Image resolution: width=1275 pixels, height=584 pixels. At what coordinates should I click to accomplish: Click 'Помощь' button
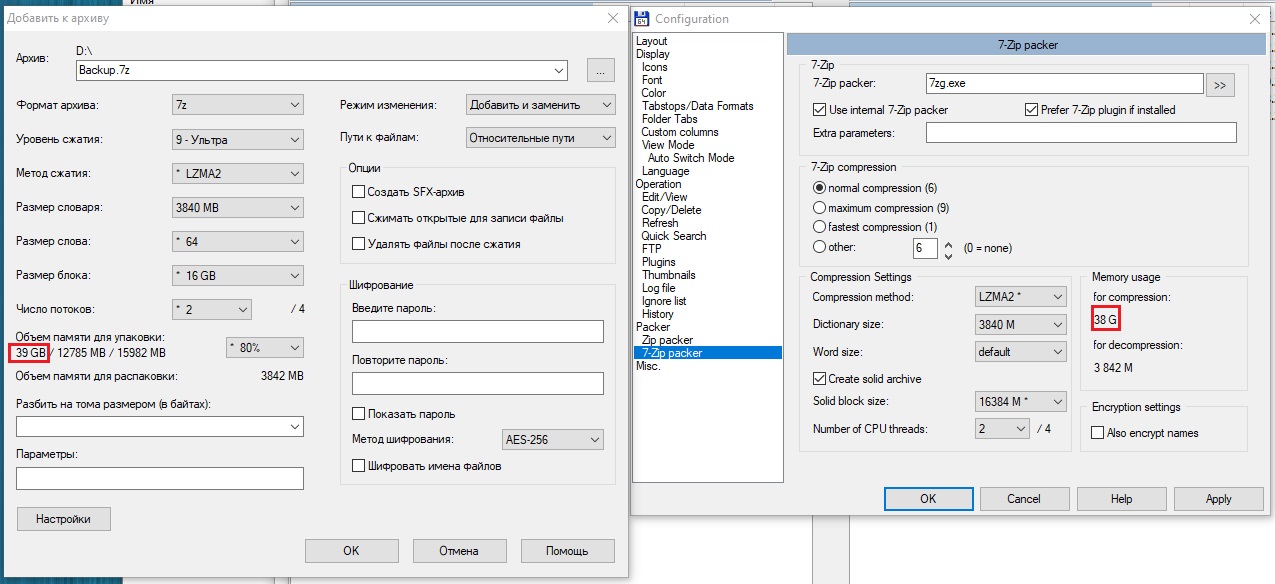[567, 550]
